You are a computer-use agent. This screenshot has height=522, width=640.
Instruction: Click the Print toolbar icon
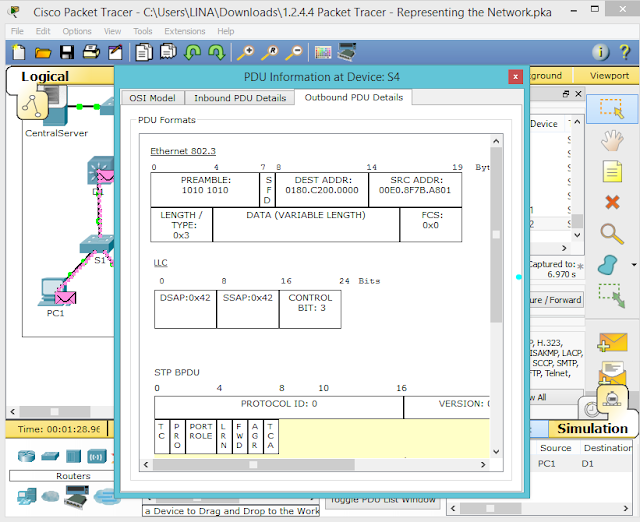coord(91,52)
